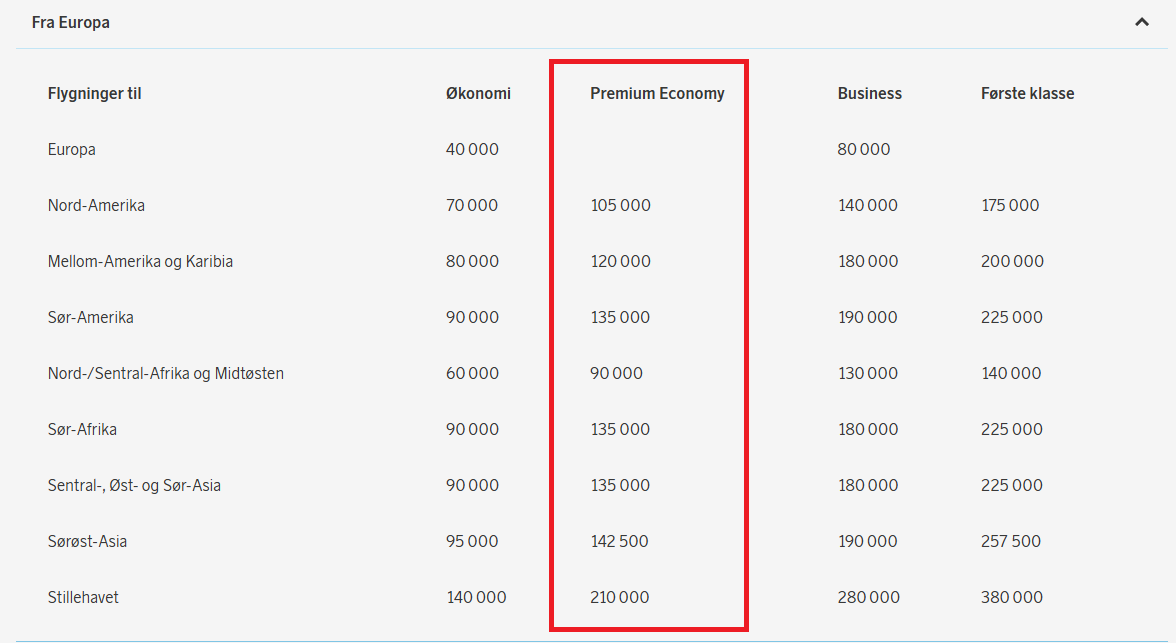Click the Sørøst-Asia destination label

pyautogui.click(x=87, y=541)
